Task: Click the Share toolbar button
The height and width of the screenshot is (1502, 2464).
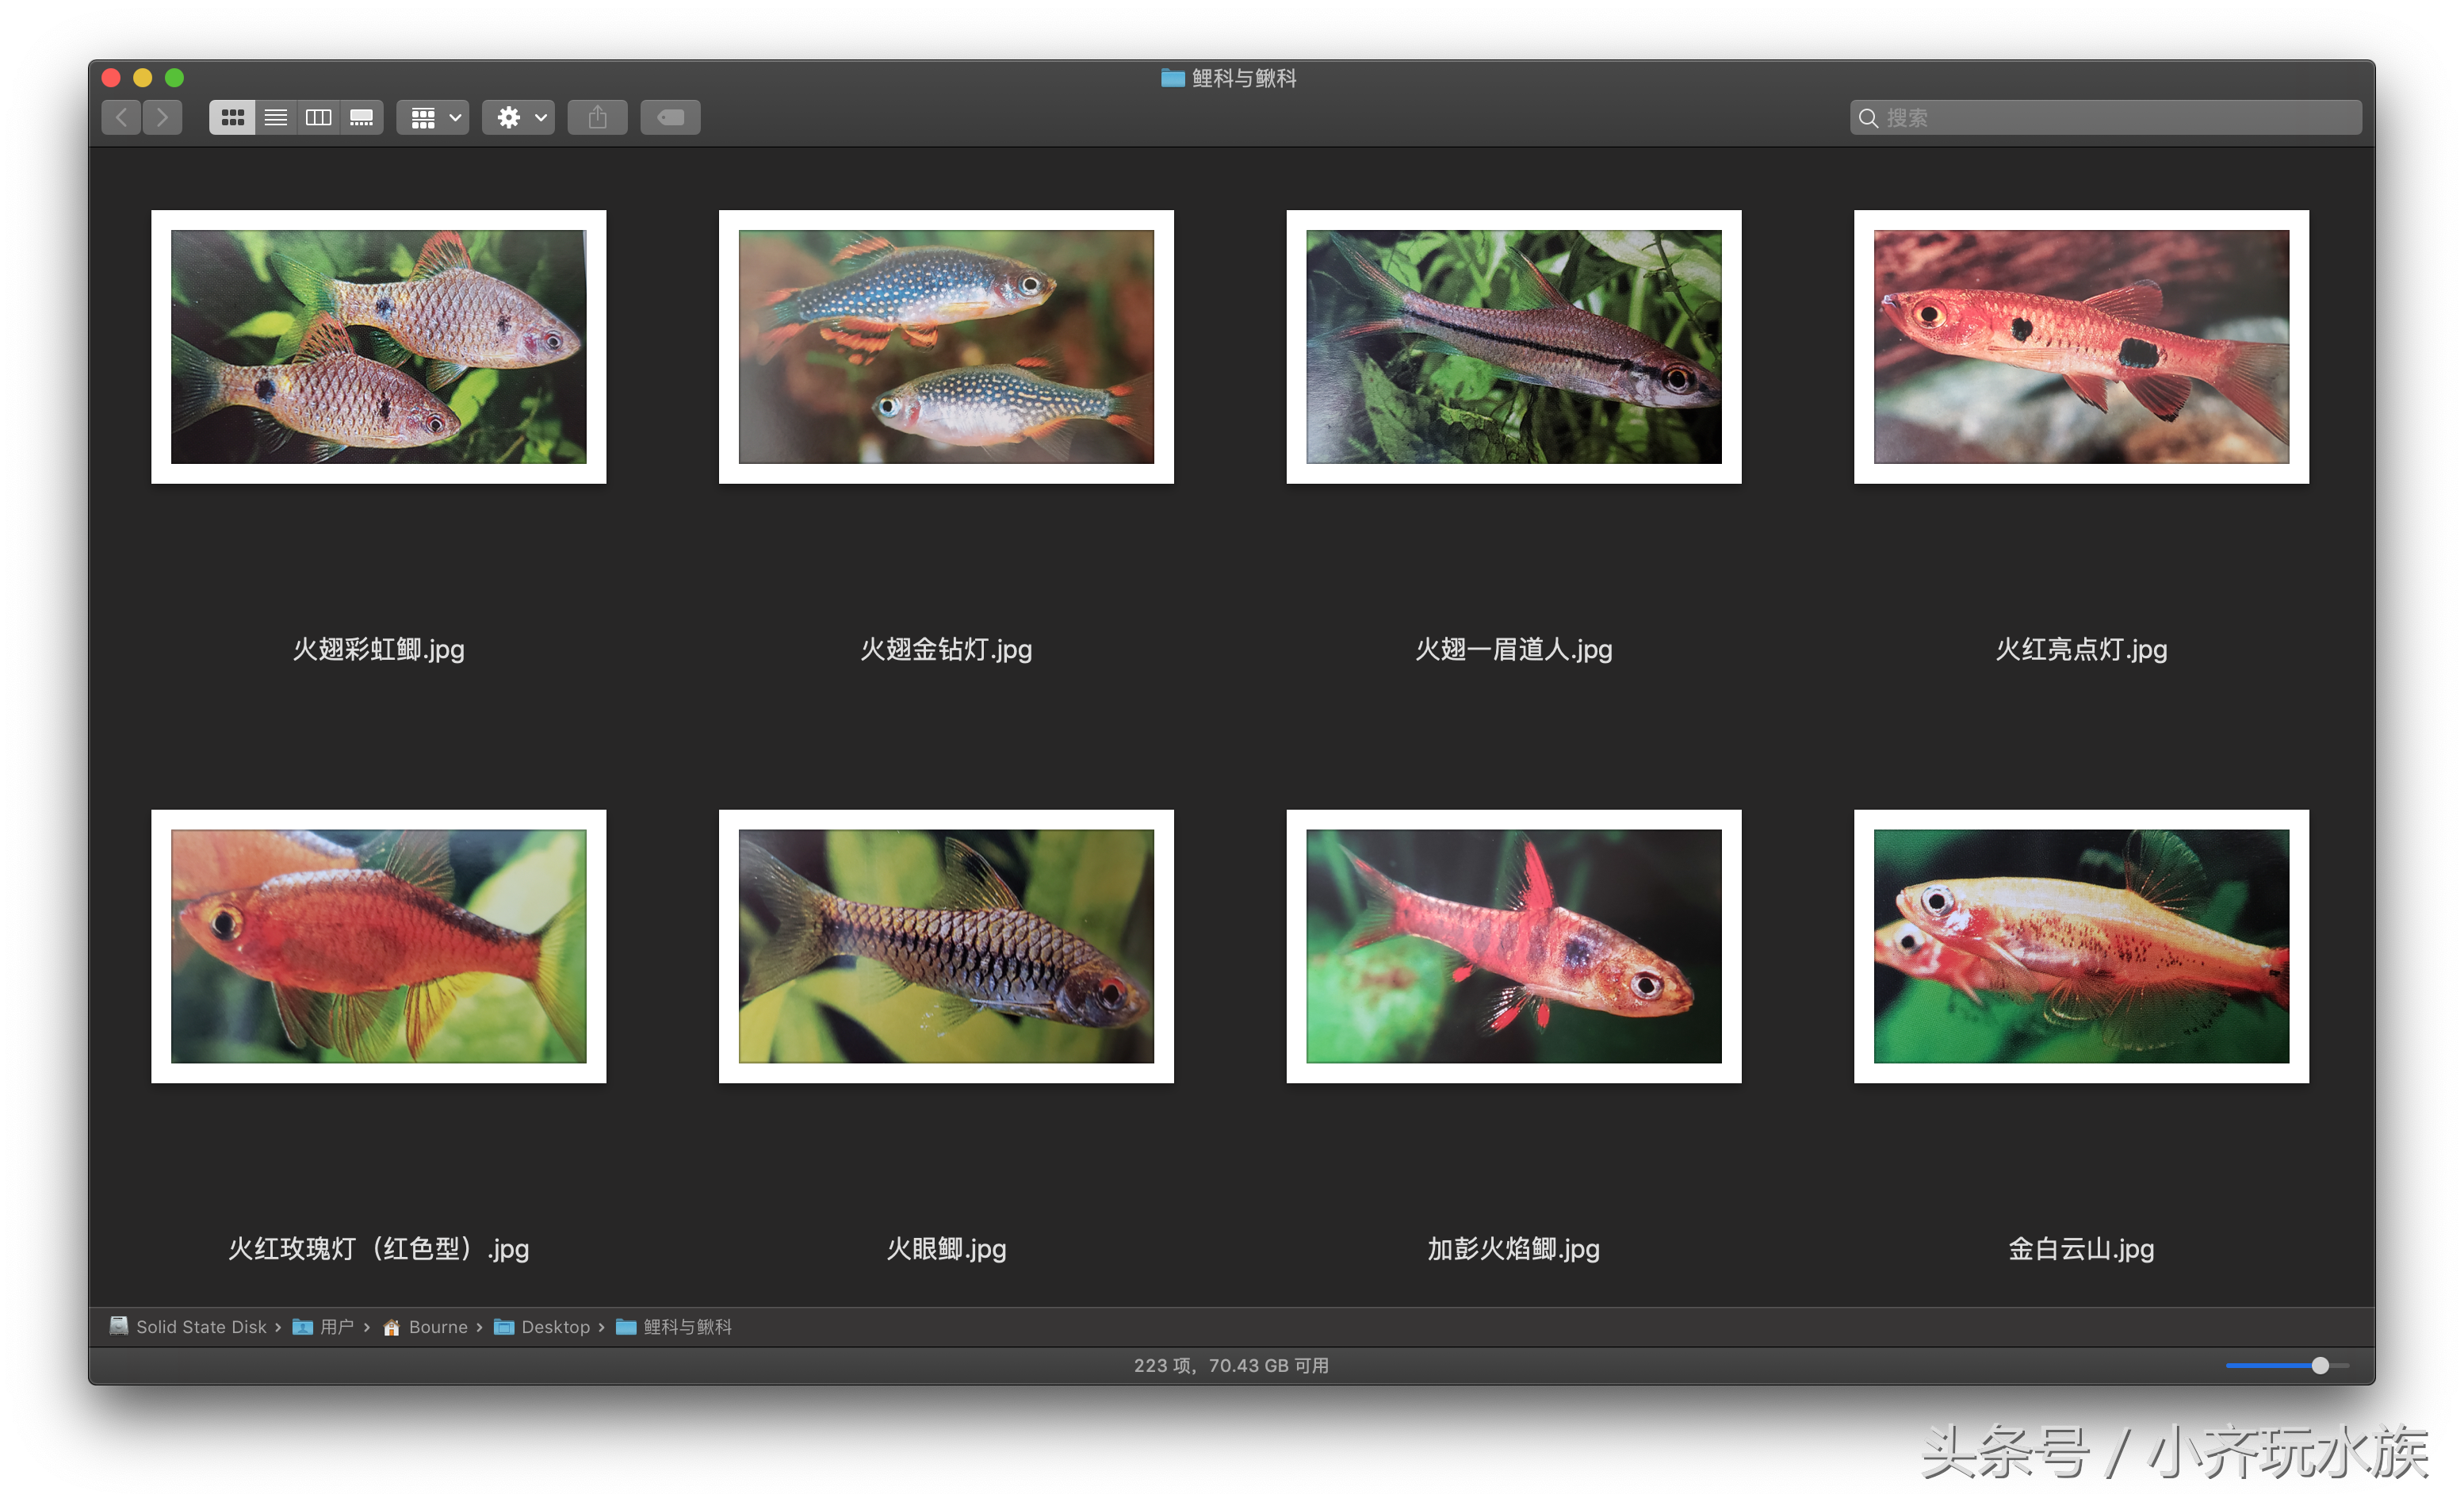Action: click(x=598, y=118)
